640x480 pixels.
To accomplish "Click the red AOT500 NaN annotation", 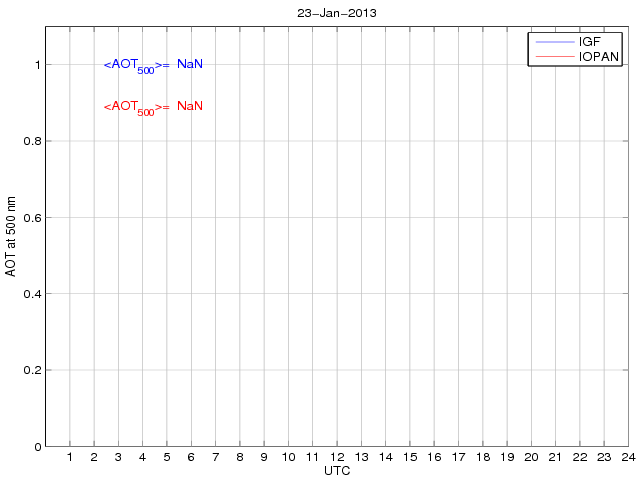I will (153, 108).
